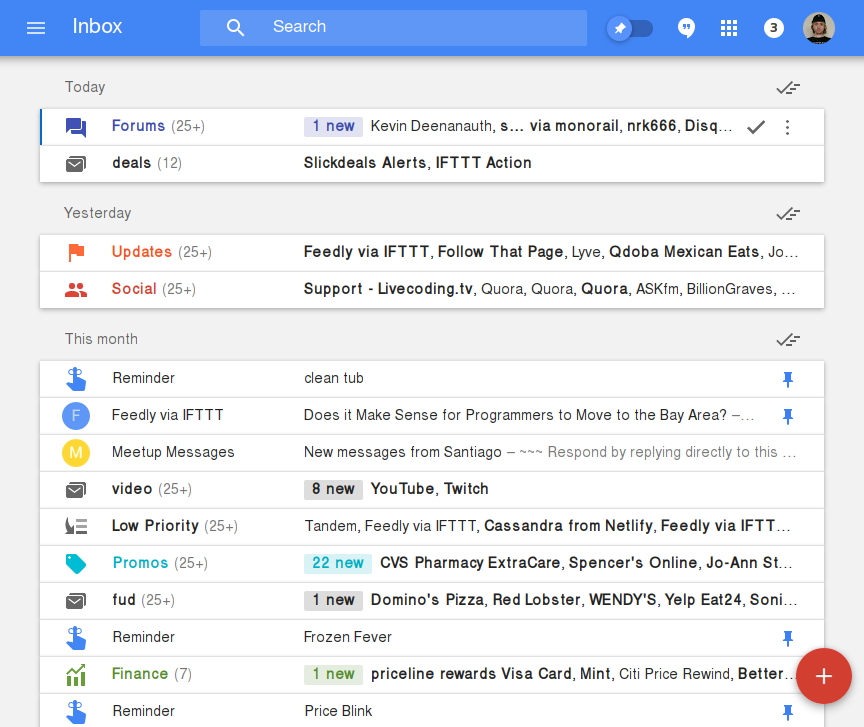Image resolution: width=864 pixels, height=727 pixels.
Task: Click the Today section heading
Action: pyautogui.click(x=85, y=87)
